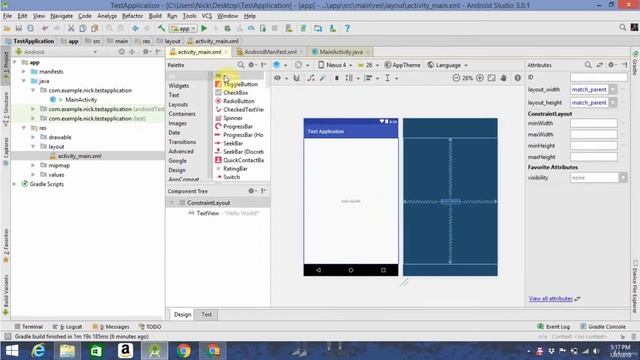
Task: Open the Logcat tool window
Action: [68, 327]
